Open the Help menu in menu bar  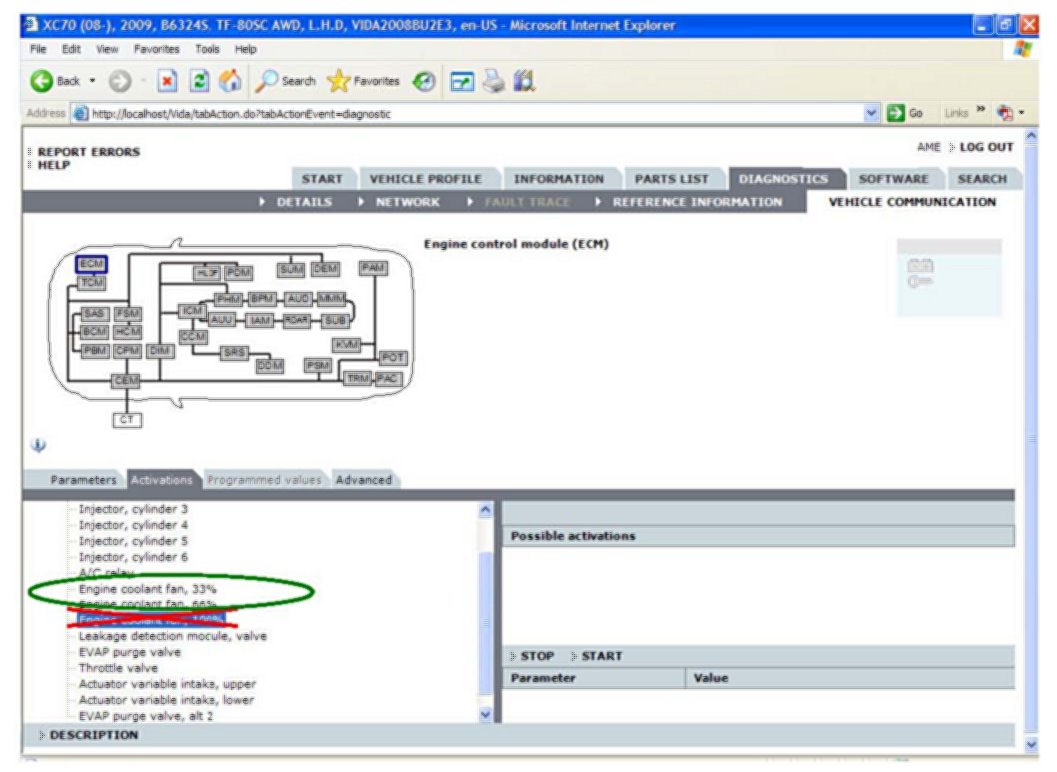tap(245, 49)
